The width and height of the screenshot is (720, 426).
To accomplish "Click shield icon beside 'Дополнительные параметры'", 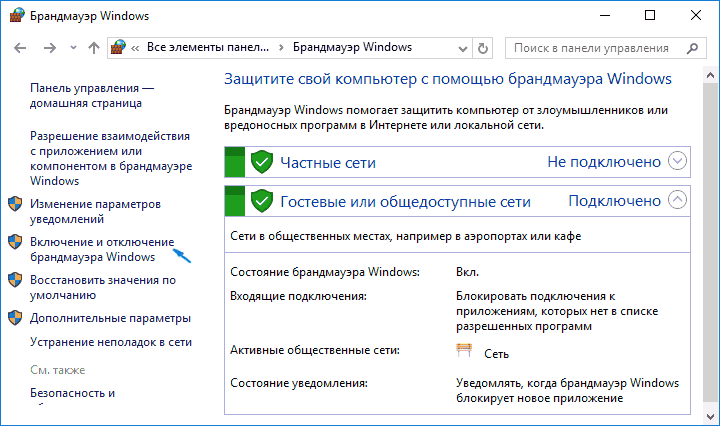I will click(x=15, y=318).
